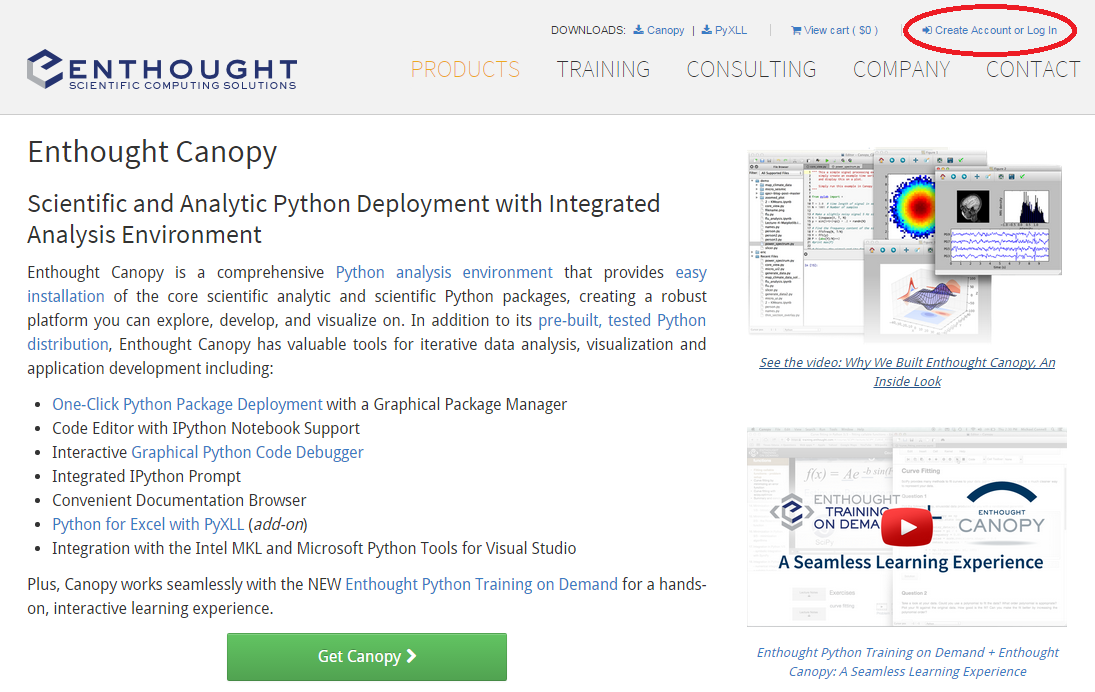1095x692 pixels.
Task: Click the green Get Canopy button
Action: tap(367, 656)
